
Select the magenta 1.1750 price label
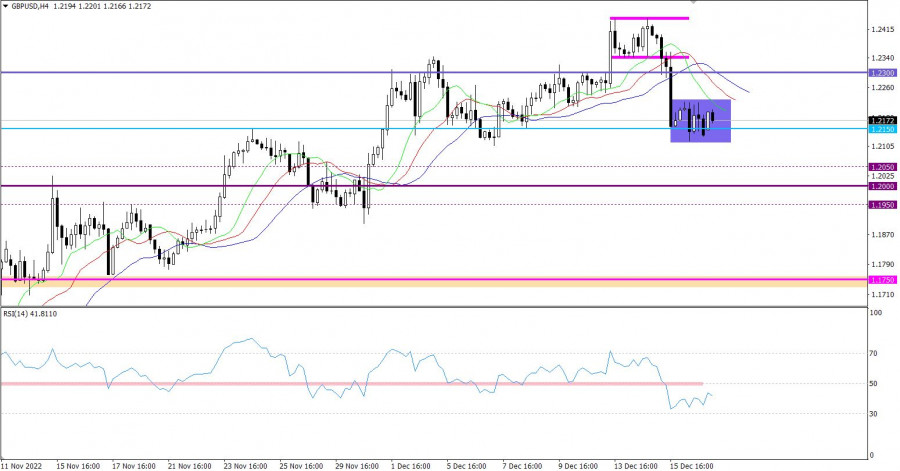point(881,280)
